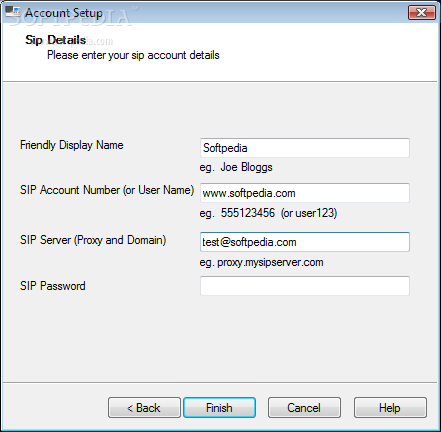Click the 'eg. 555123456 (or user123)' hint
Screen dimensions: 441x432
coord(268,213)
